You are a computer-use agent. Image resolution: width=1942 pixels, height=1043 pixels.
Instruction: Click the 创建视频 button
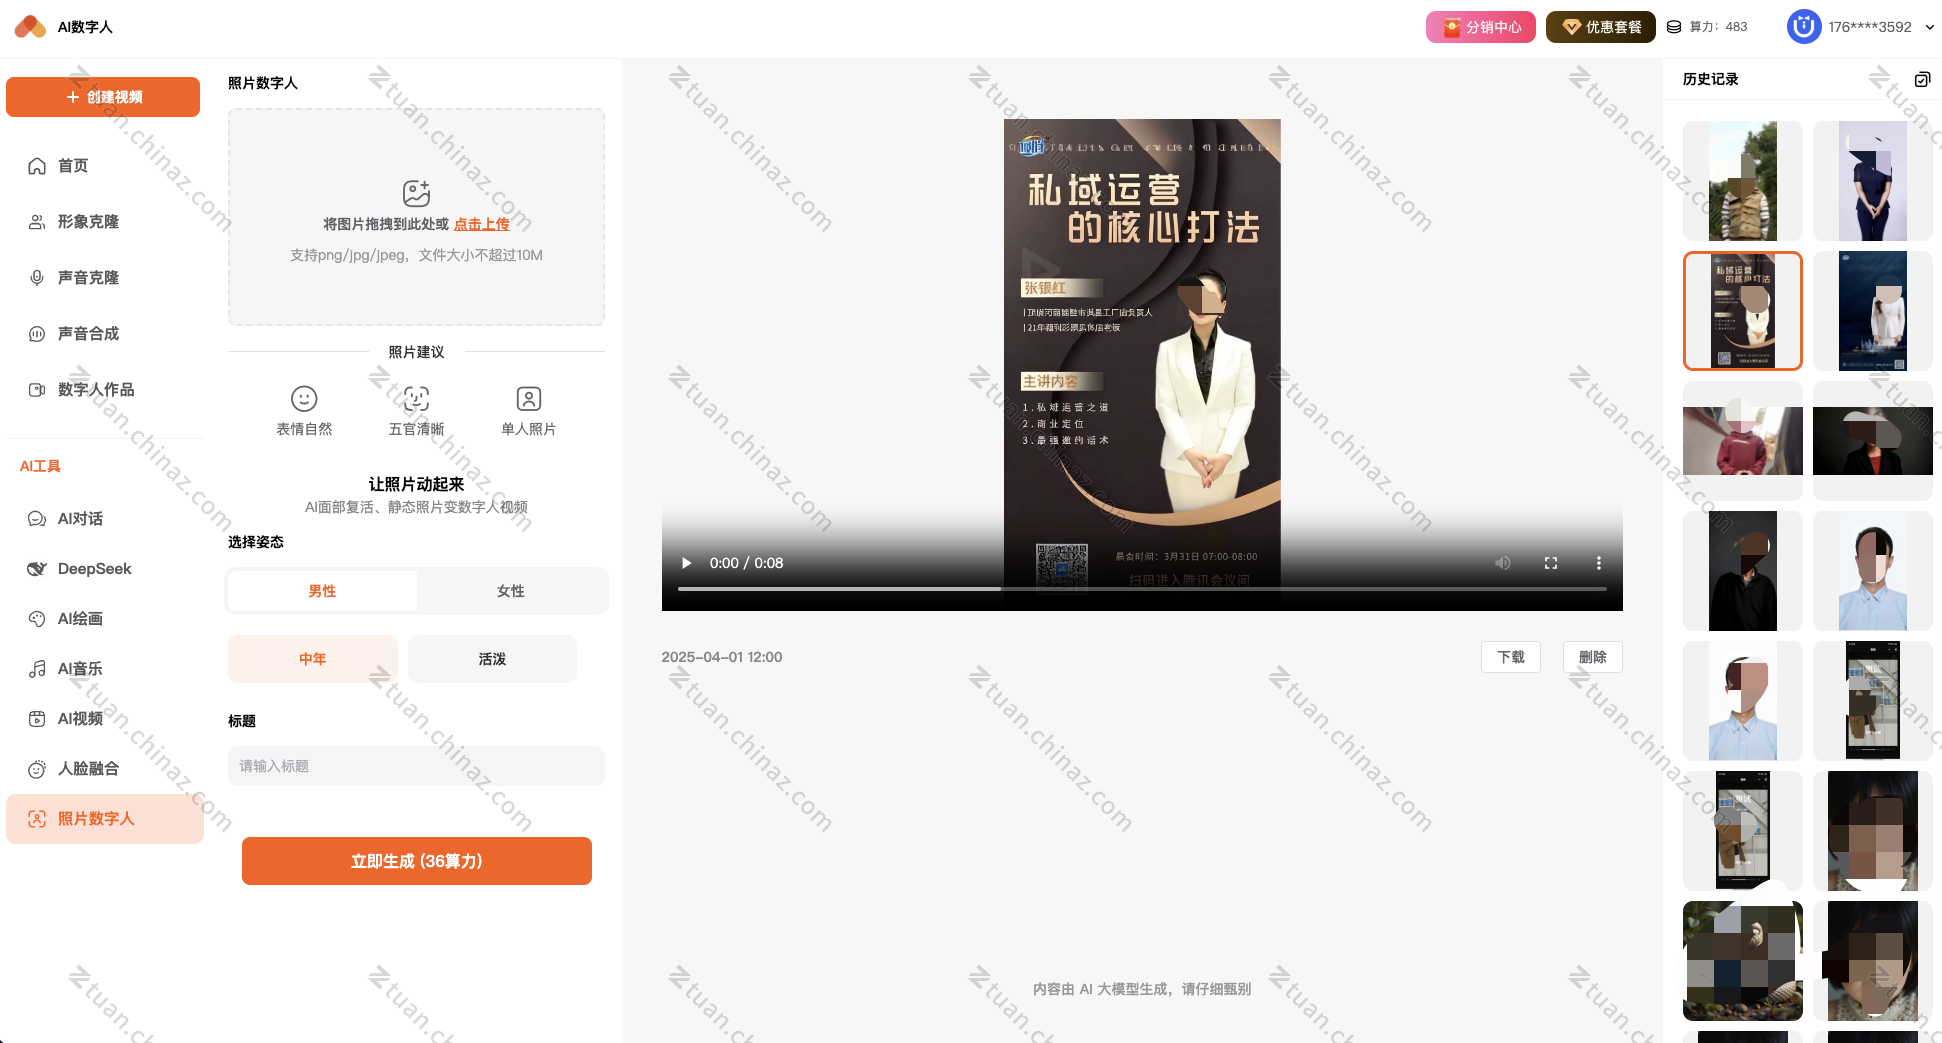tap(103, 97)
